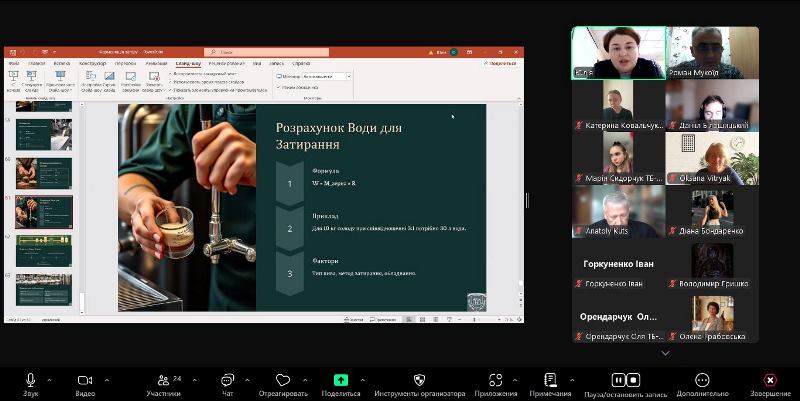Switch to the Справка ribbon tab
800x401 pixels.
click(301, 63)
